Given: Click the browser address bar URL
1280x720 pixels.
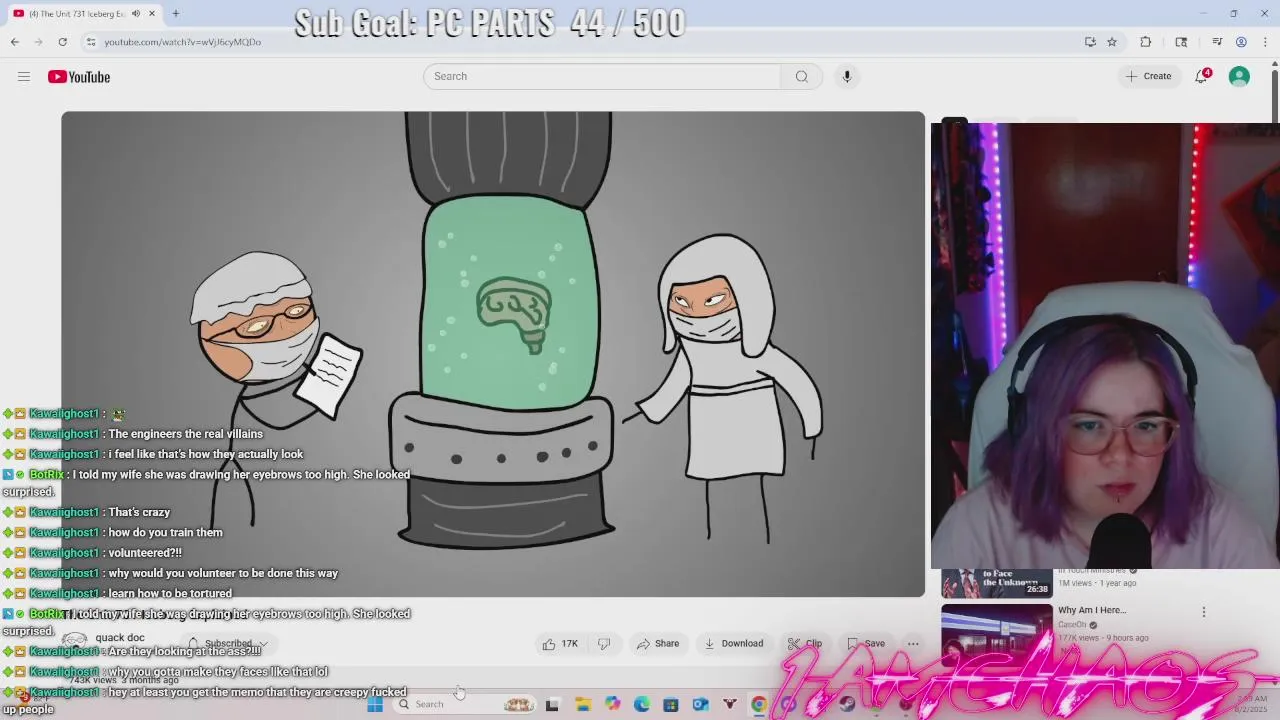Looking at the screenshot, I should point(183,42).
